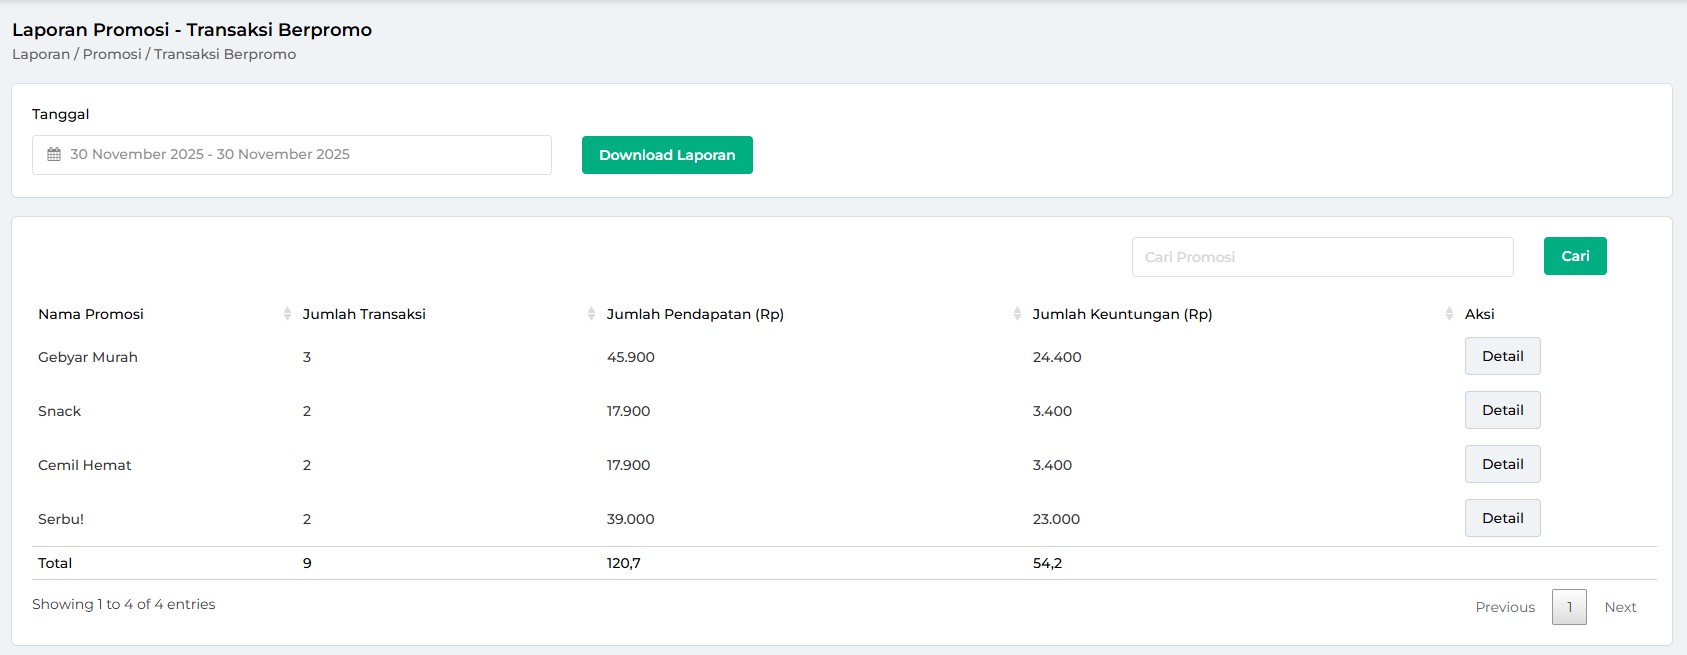
Task: Navigate to Laporan in breadcrumb
Action: 41,54
